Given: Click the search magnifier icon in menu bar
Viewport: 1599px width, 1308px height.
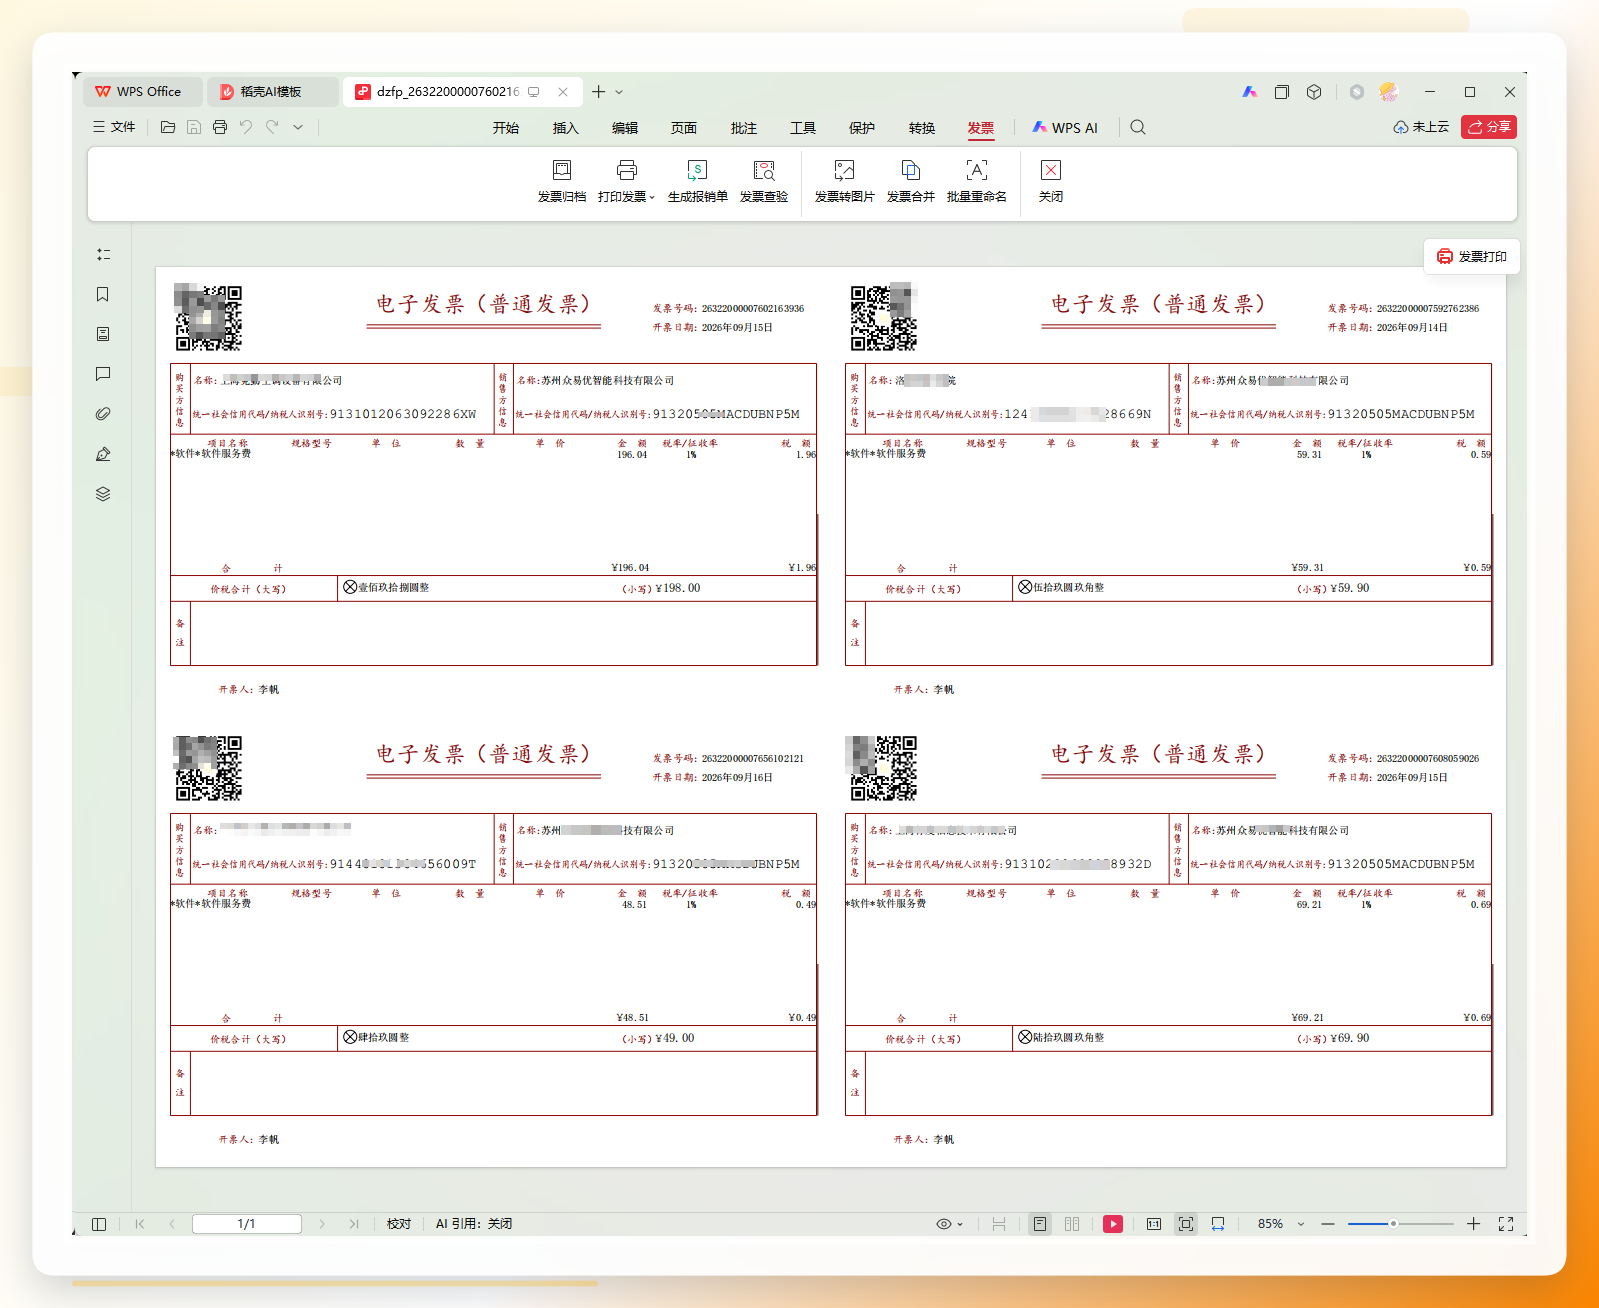Looking at the screenshot, I should coord(1138,127).
